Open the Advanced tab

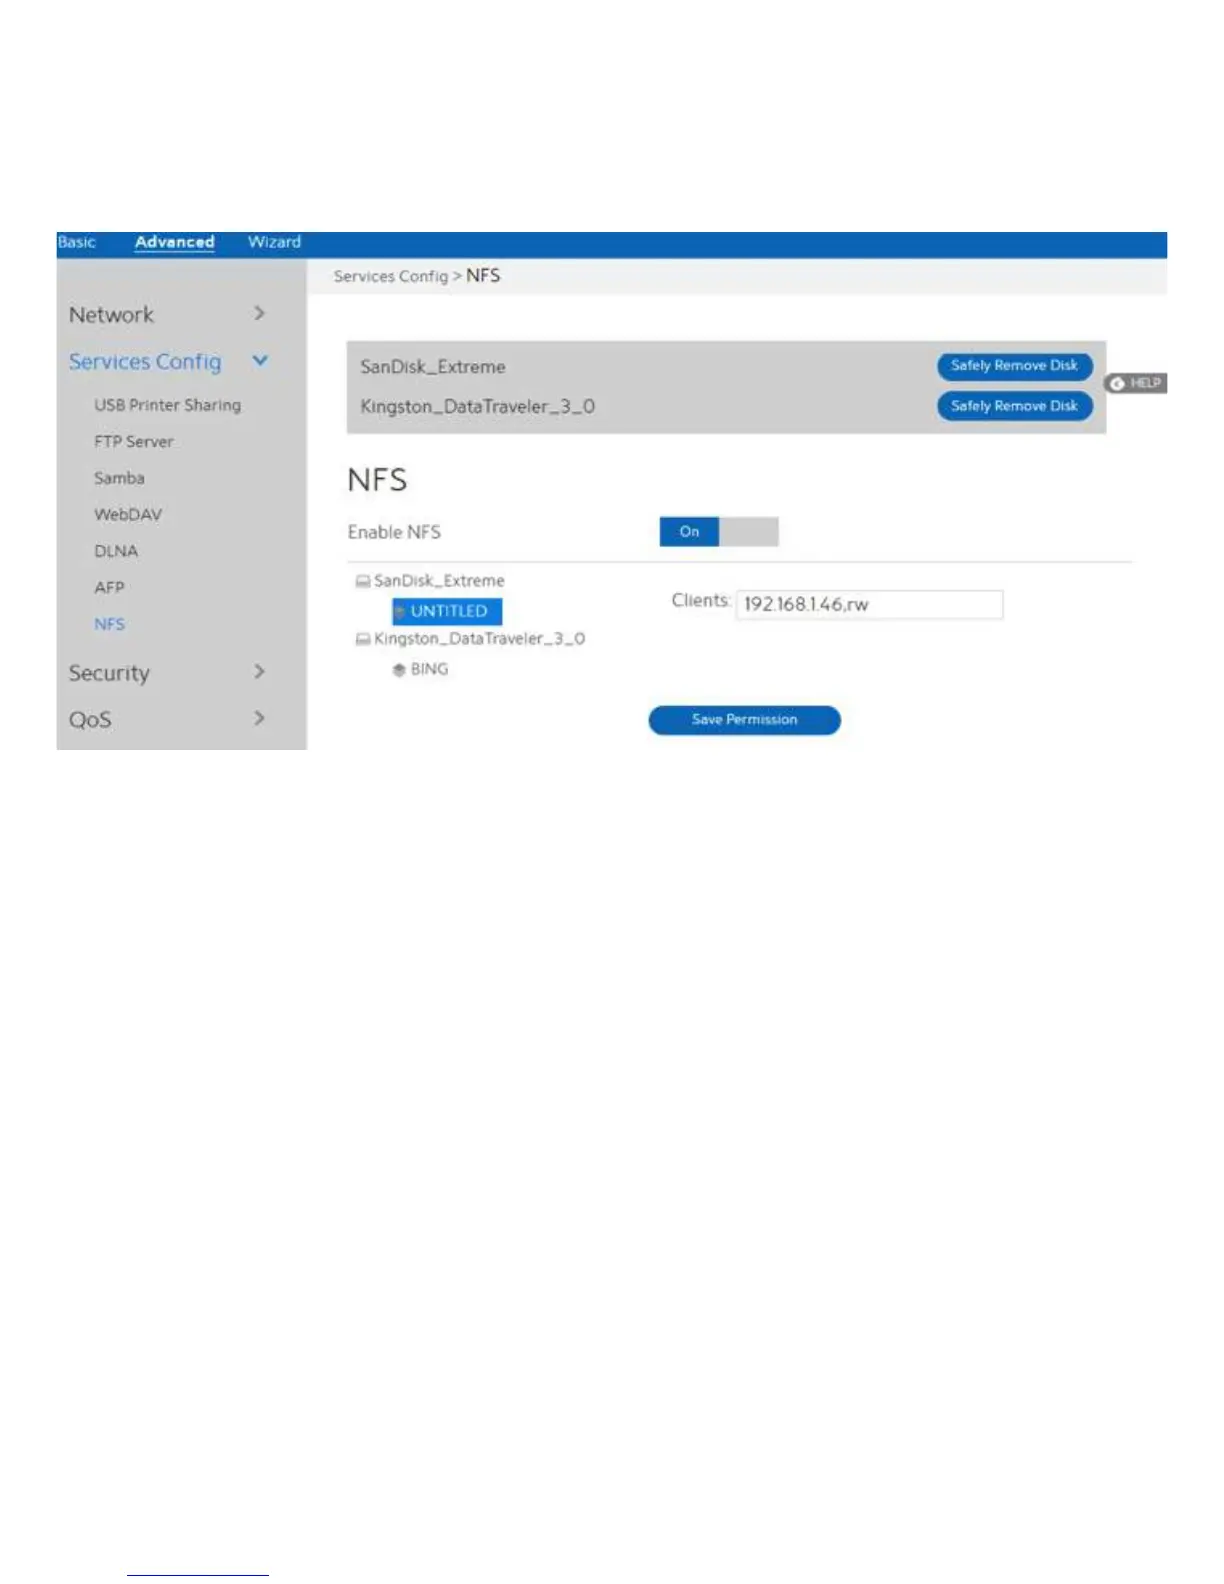coord(174,242)
